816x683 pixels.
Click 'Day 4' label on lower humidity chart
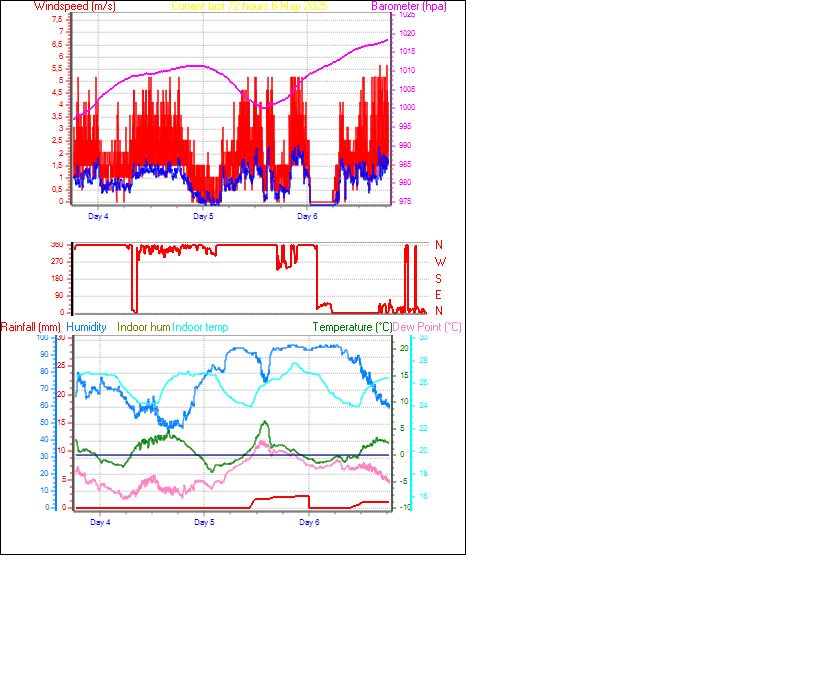tap(100, 522)
